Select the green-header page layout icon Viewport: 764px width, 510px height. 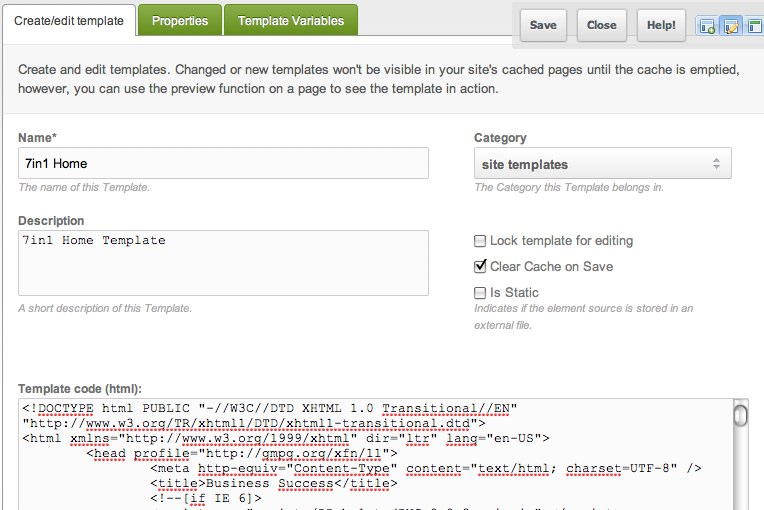(755, 25)
